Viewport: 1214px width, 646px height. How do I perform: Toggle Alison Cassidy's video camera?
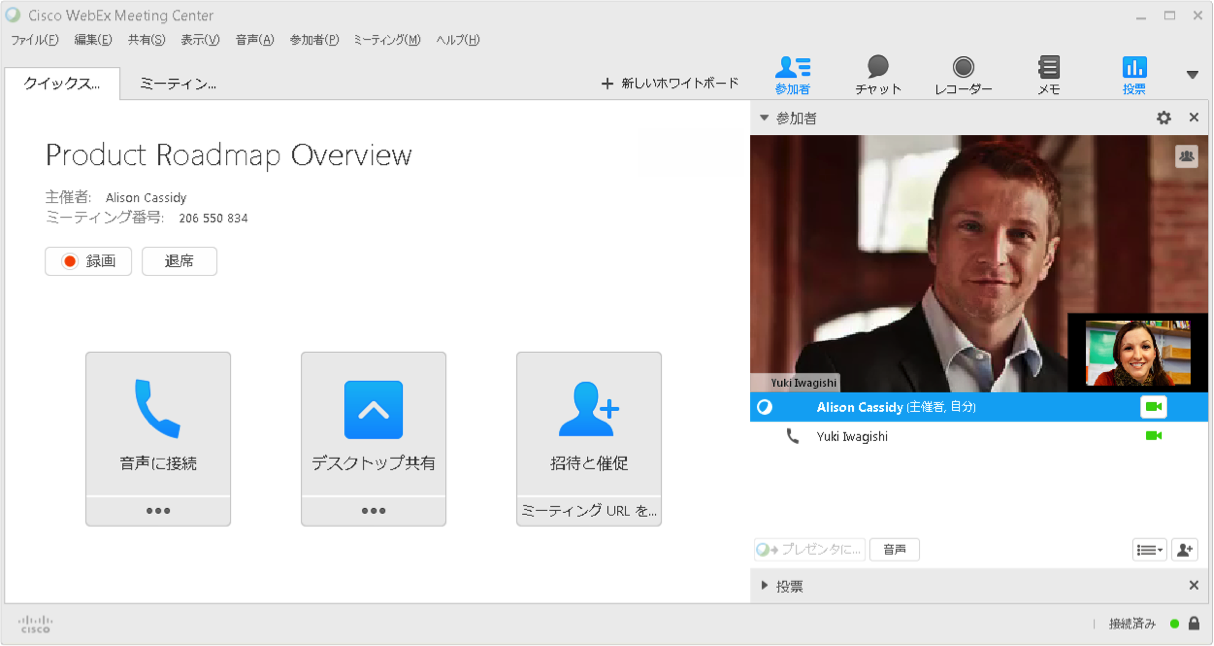click(1153, 407)
